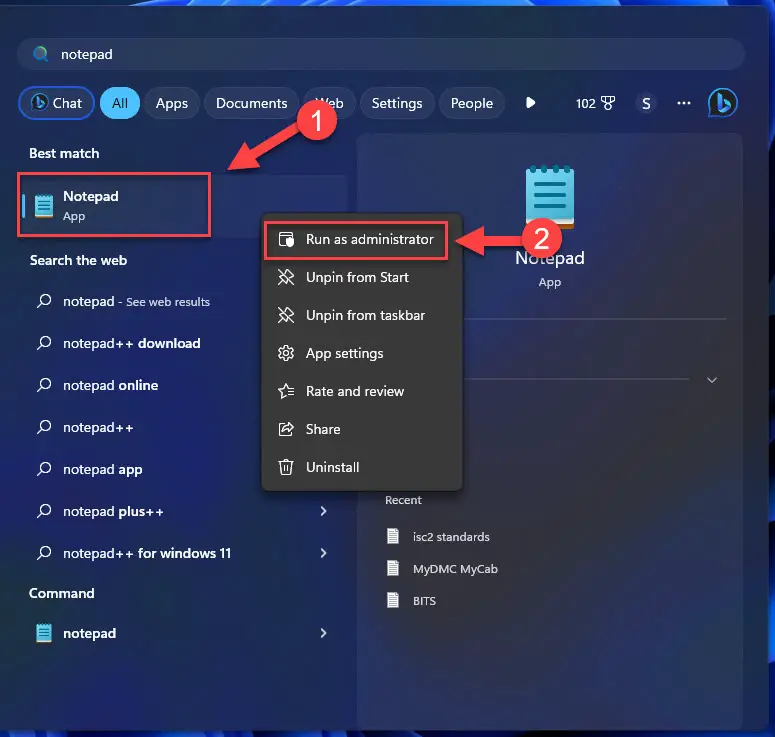The width and height of the screenshot is (775, 737).
Task: Switch to the Settings filter tab
Action: [x=397, y=103]
